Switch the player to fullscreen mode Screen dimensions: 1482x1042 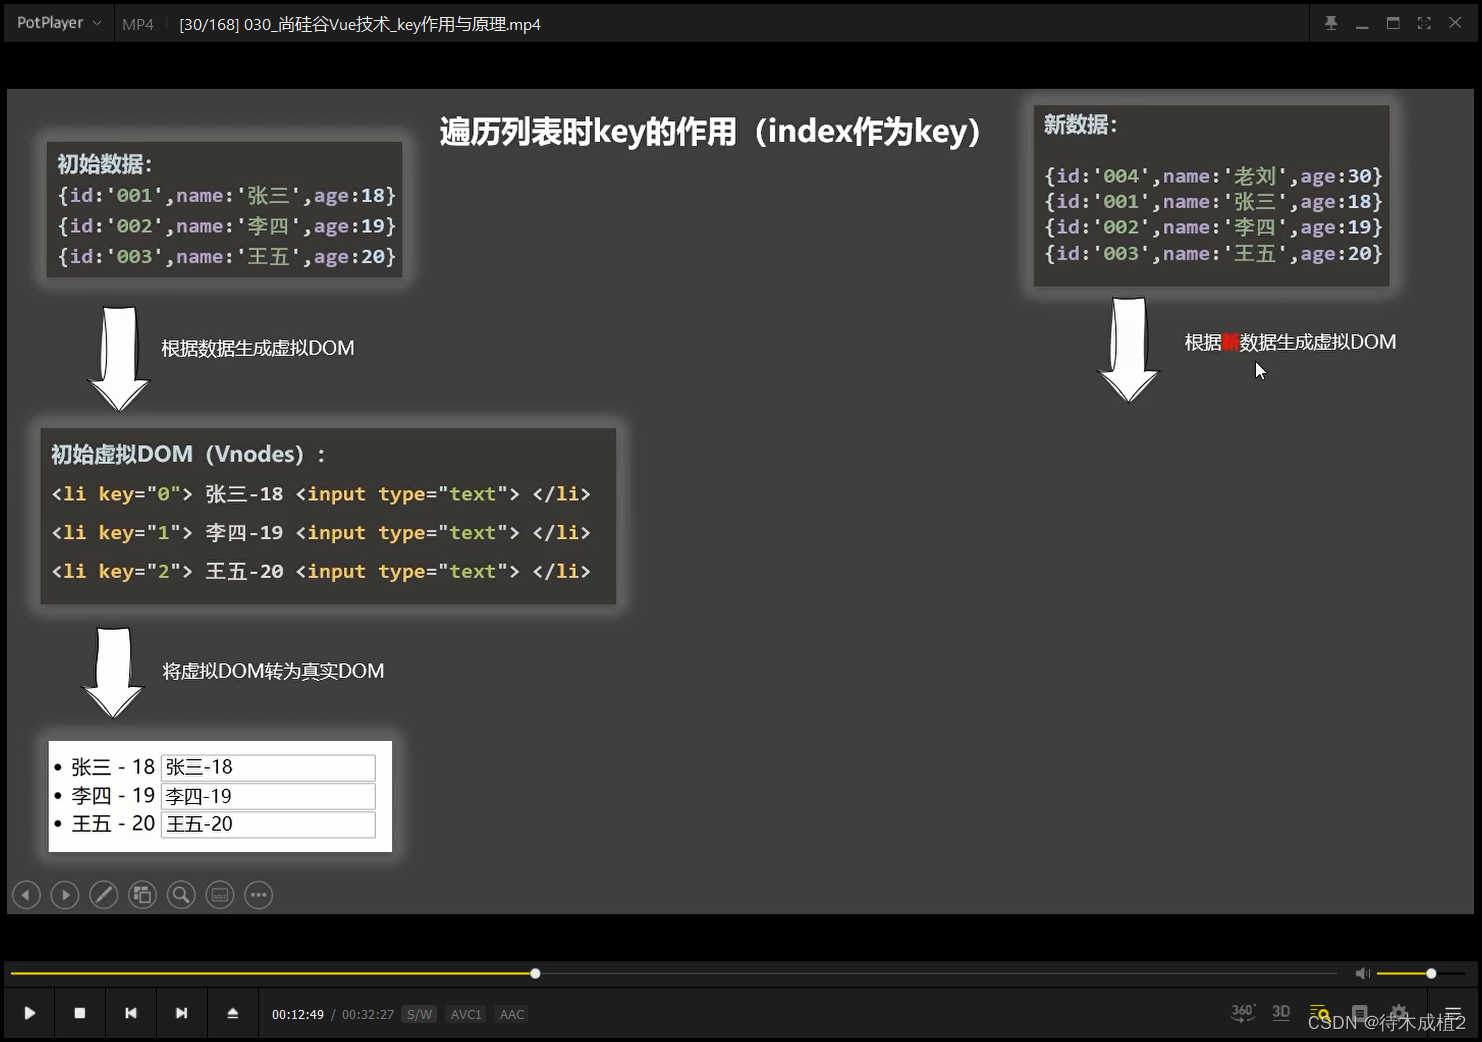[x=1424, y=23]
